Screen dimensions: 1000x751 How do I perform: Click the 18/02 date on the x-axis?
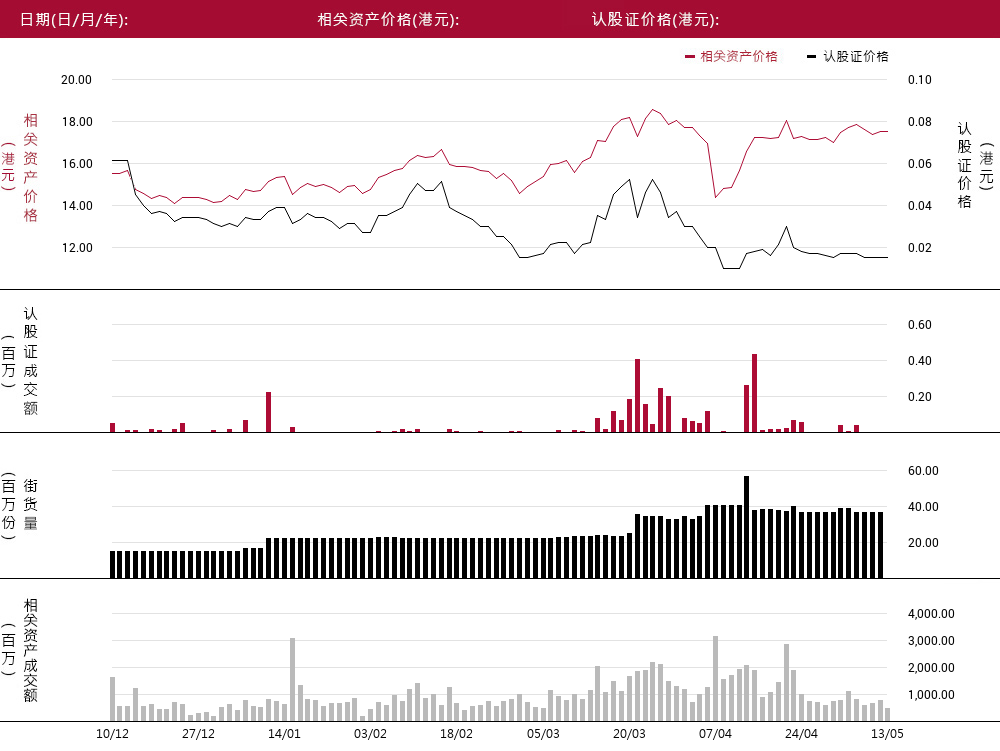click(457, 734)
